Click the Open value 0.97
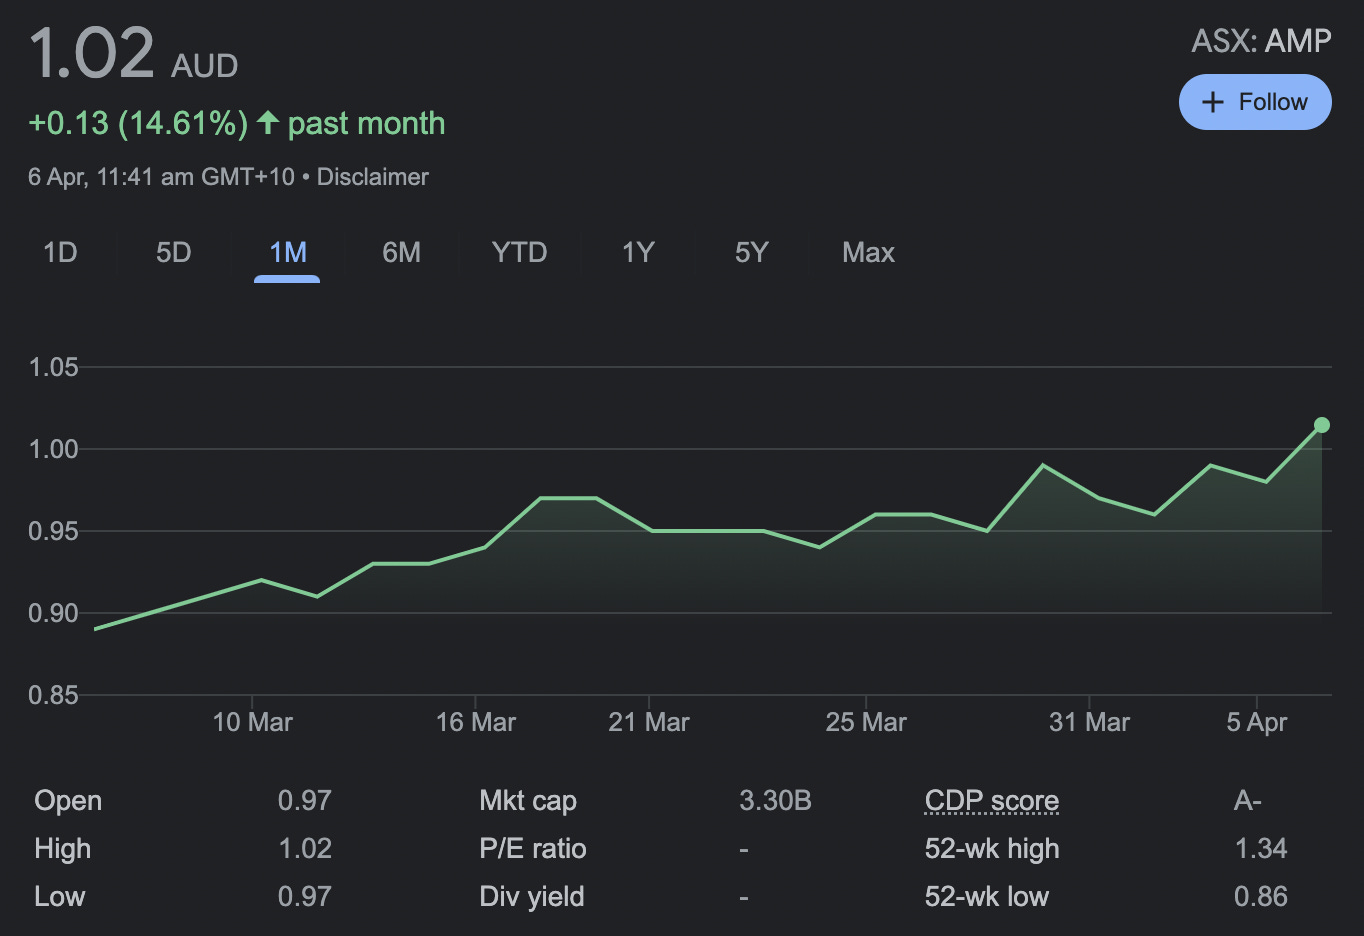The height and width of the screenshot is (936, 1364). tap(304, 801)
